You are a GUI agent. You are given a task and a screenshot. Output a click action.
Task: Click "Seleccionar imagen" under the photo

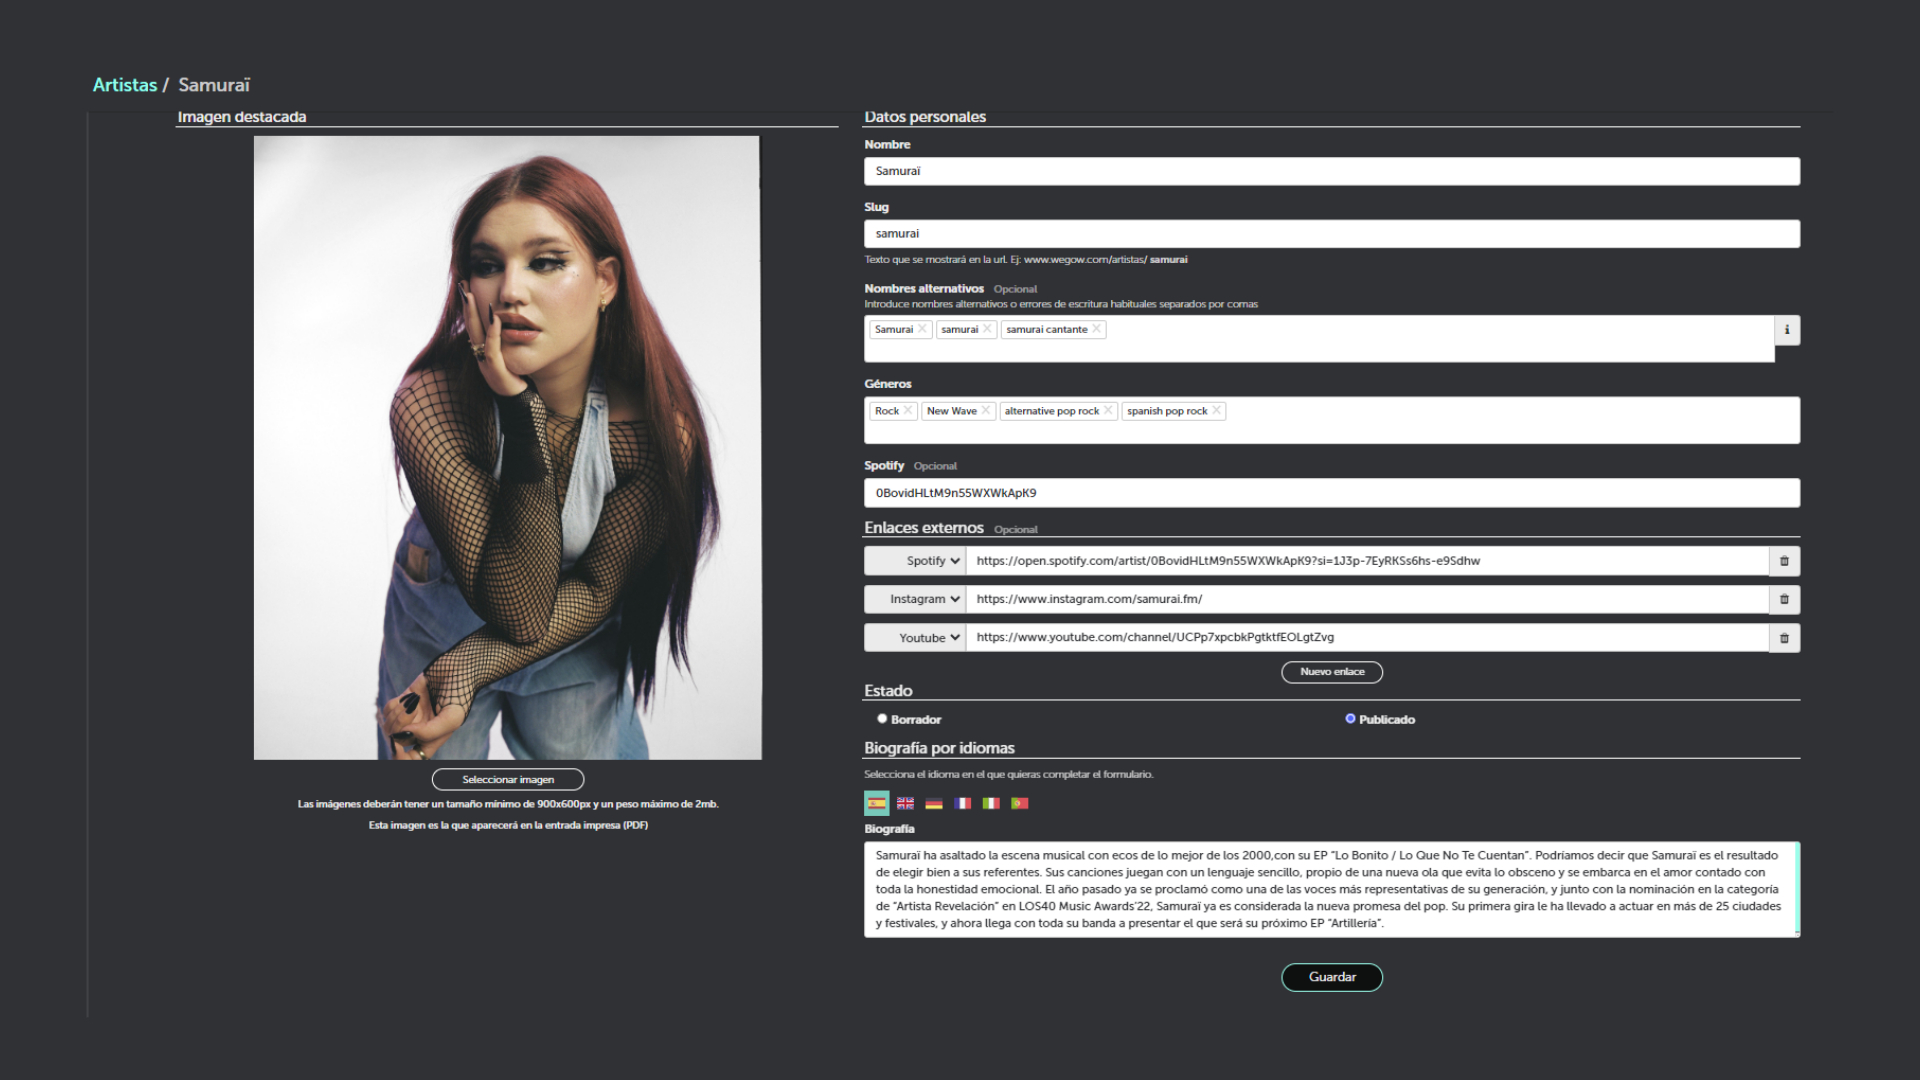coord(507,779)
